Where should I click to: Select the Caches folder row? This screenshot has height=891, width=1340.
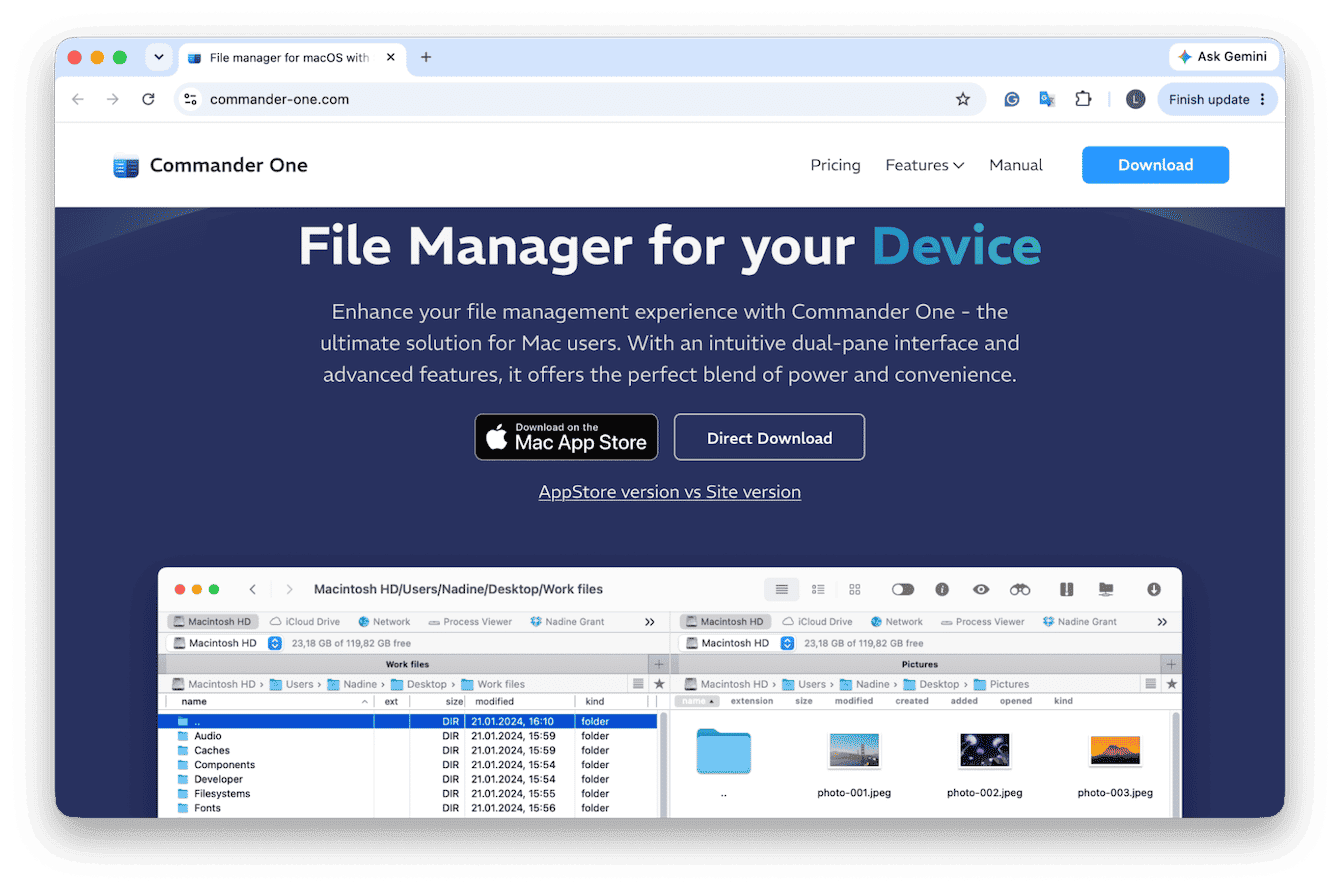[x=408, y=750]
